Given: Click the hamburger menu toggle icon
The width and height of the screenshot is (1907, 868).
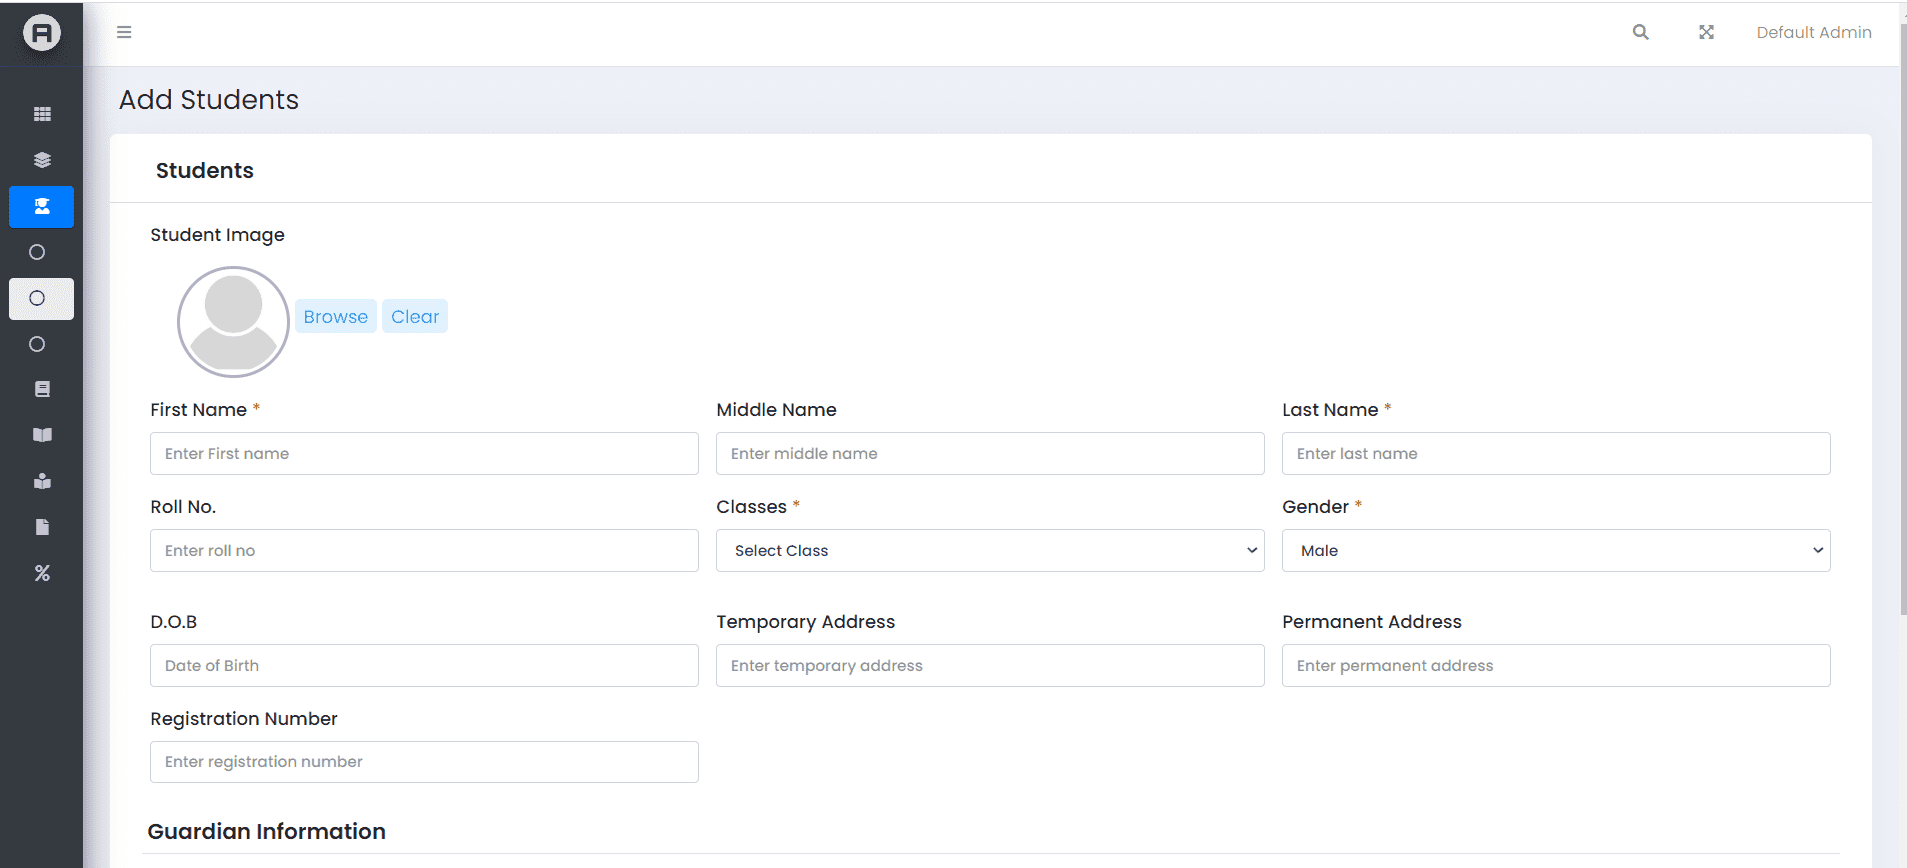Looking at the screenshot, I should tap(124, 32).
